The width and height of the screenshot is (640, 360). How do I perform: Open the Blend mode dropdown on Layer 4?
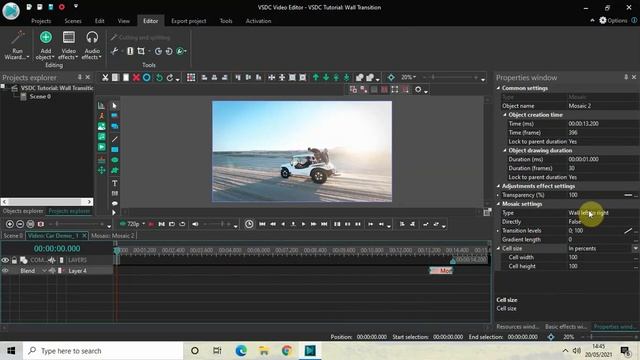click(44, 271)
